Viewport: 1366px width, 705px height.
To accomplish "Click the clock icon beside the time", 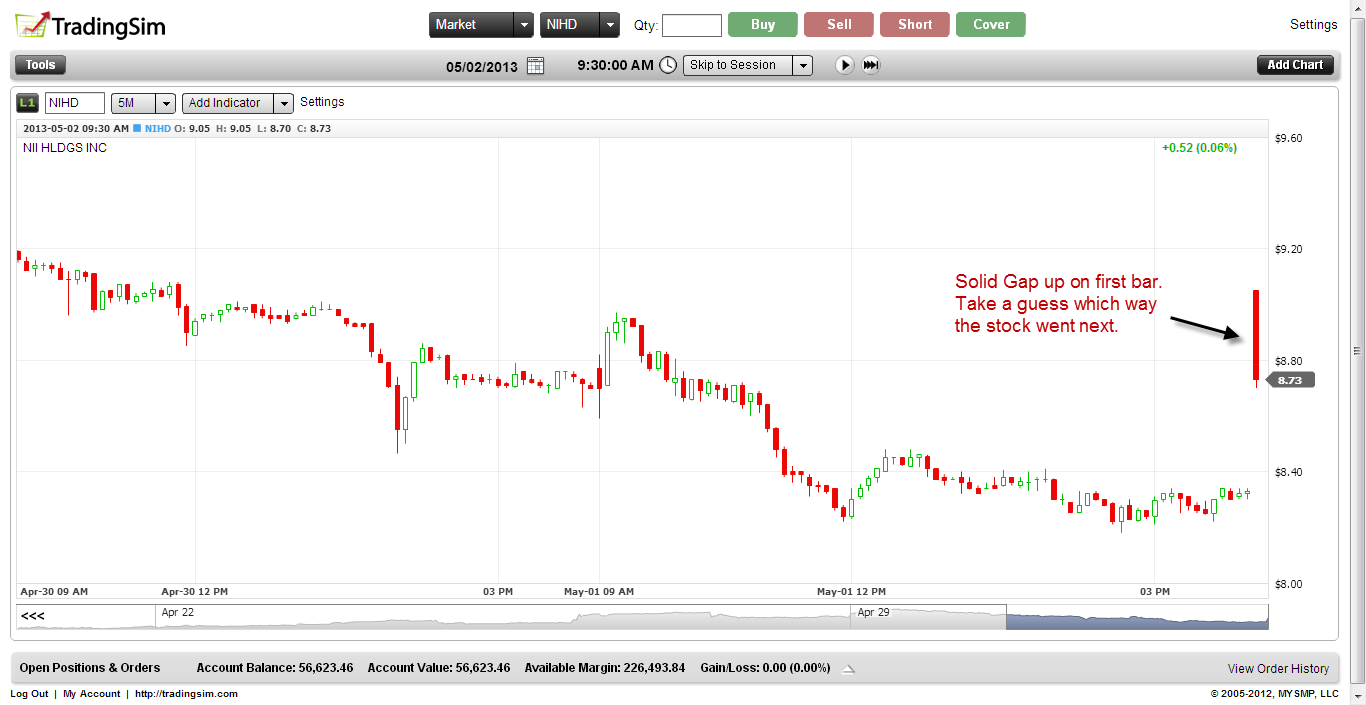I will [667, 66].
